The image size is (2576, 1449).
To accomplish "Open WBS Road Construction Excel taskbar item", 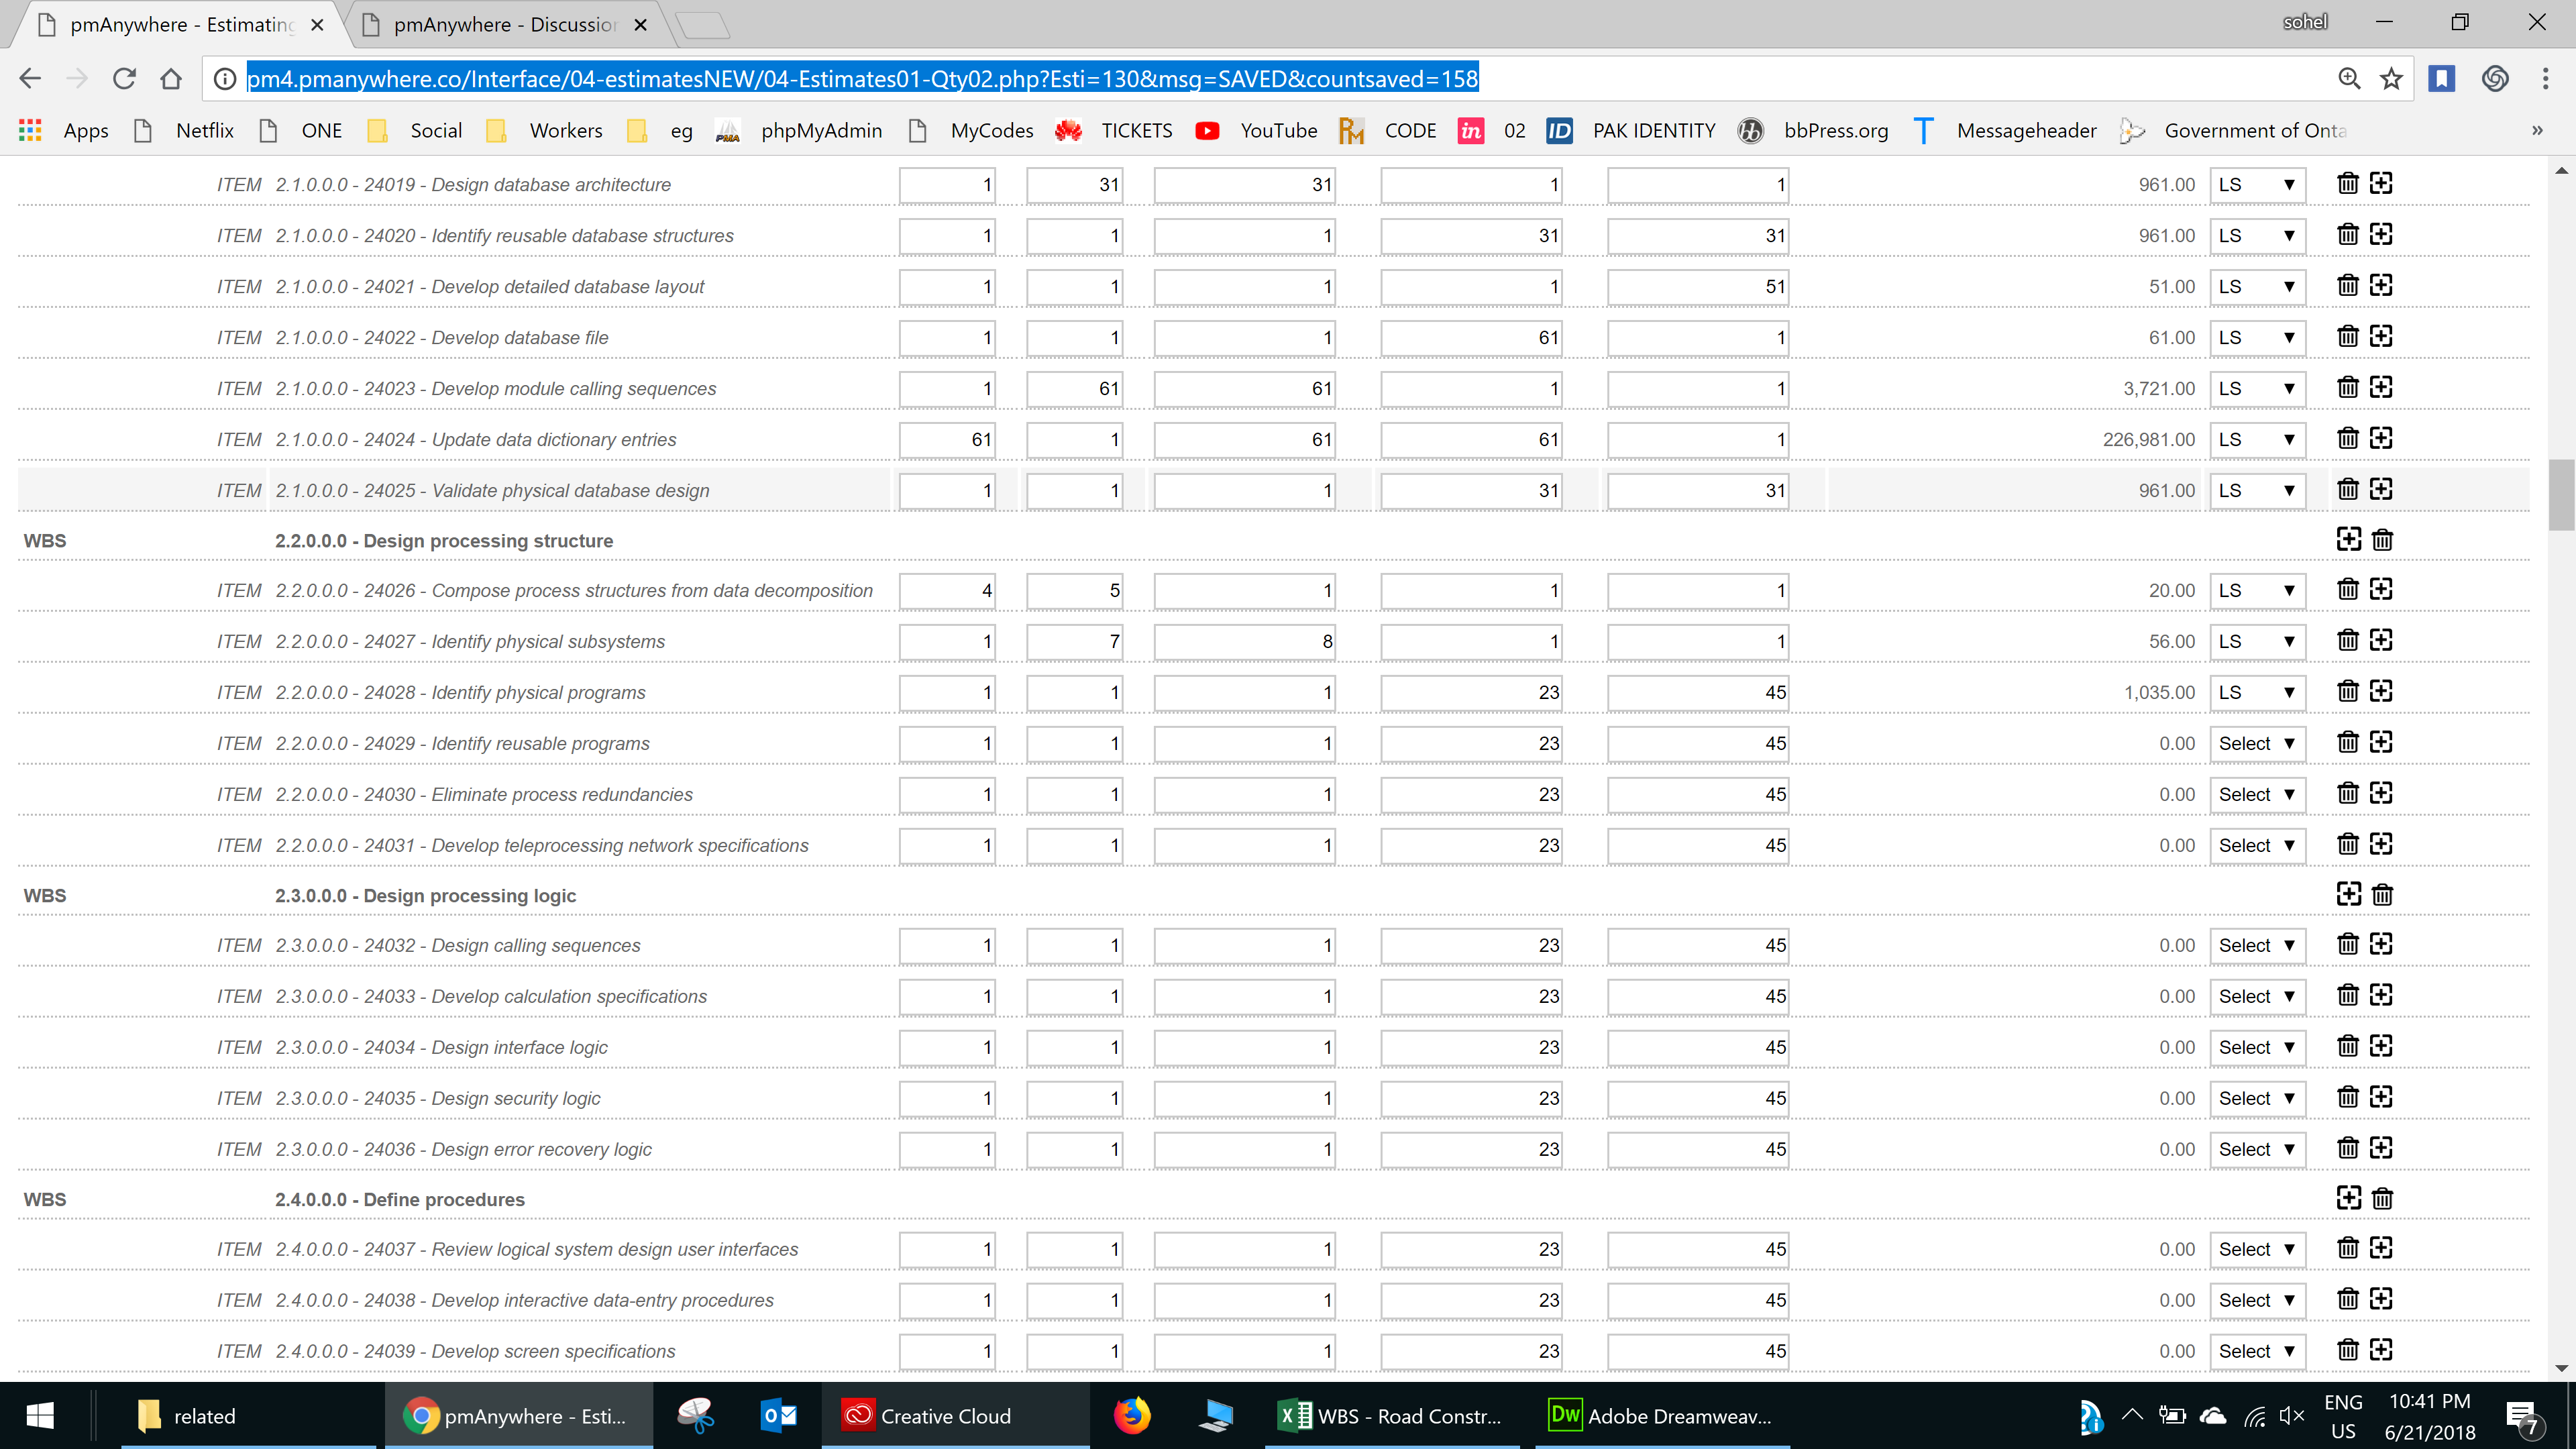I will (1391, 1416).
